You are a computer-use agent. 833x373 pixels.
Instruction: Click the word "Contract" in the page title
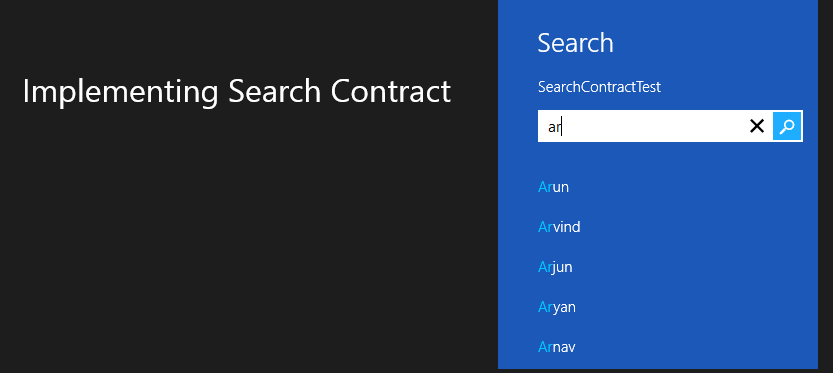point(390,91)
